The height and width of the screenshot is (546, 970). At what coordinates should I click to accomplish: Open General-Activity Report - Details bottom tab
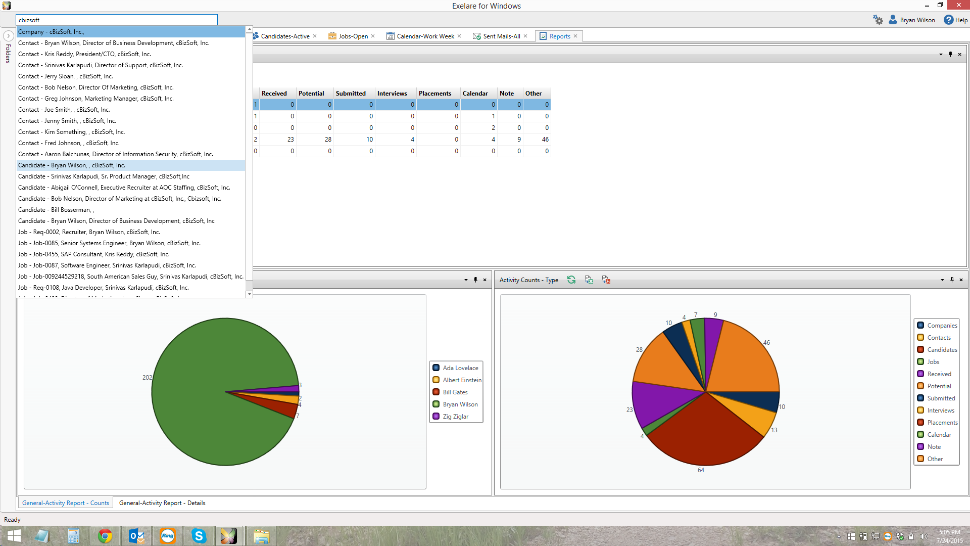[162, 503]
